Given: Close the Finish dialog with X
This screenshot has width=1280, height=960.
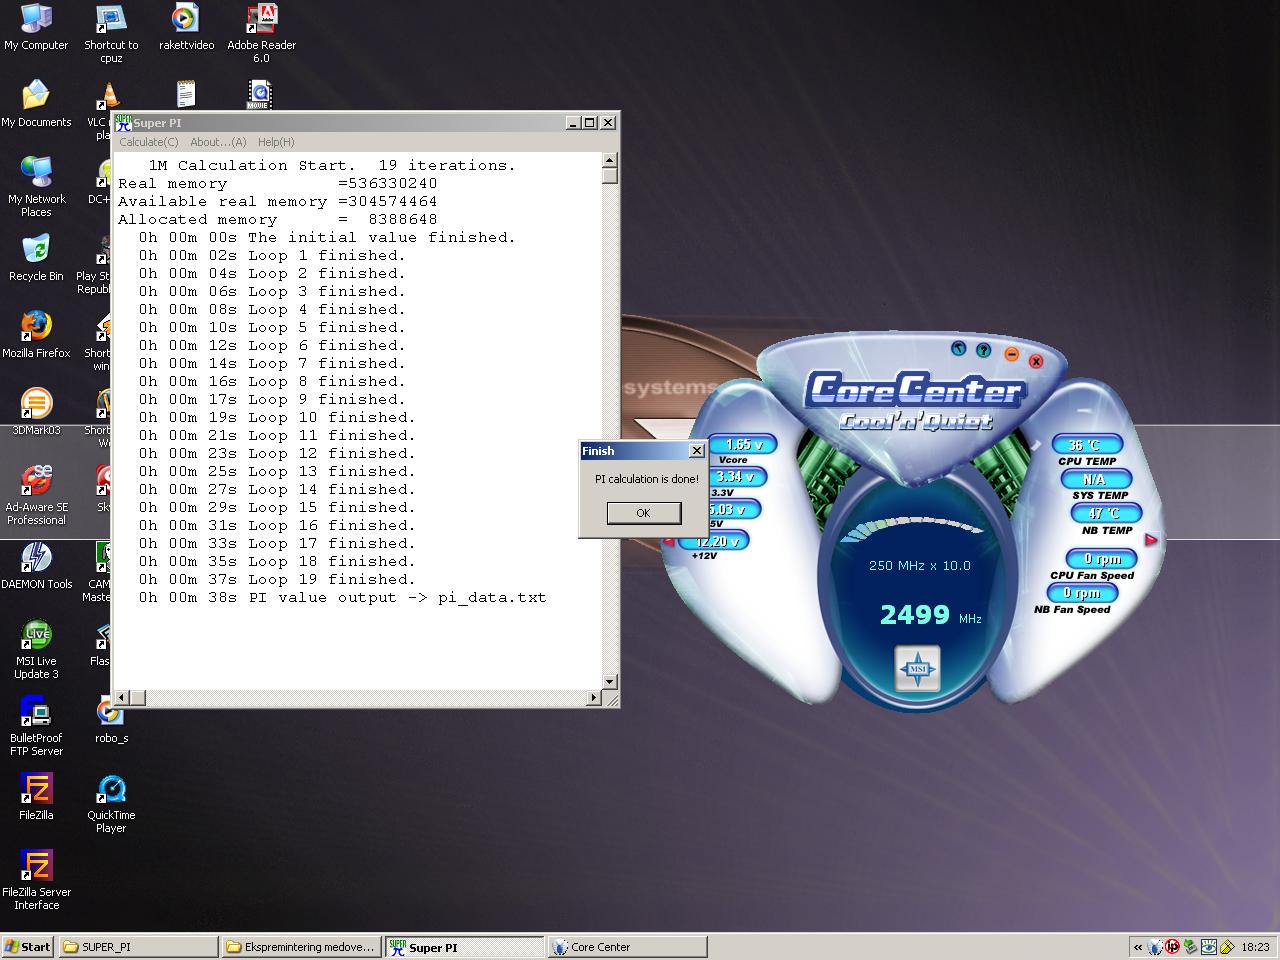Looking at the screenshot, I should tap(697, 451).
